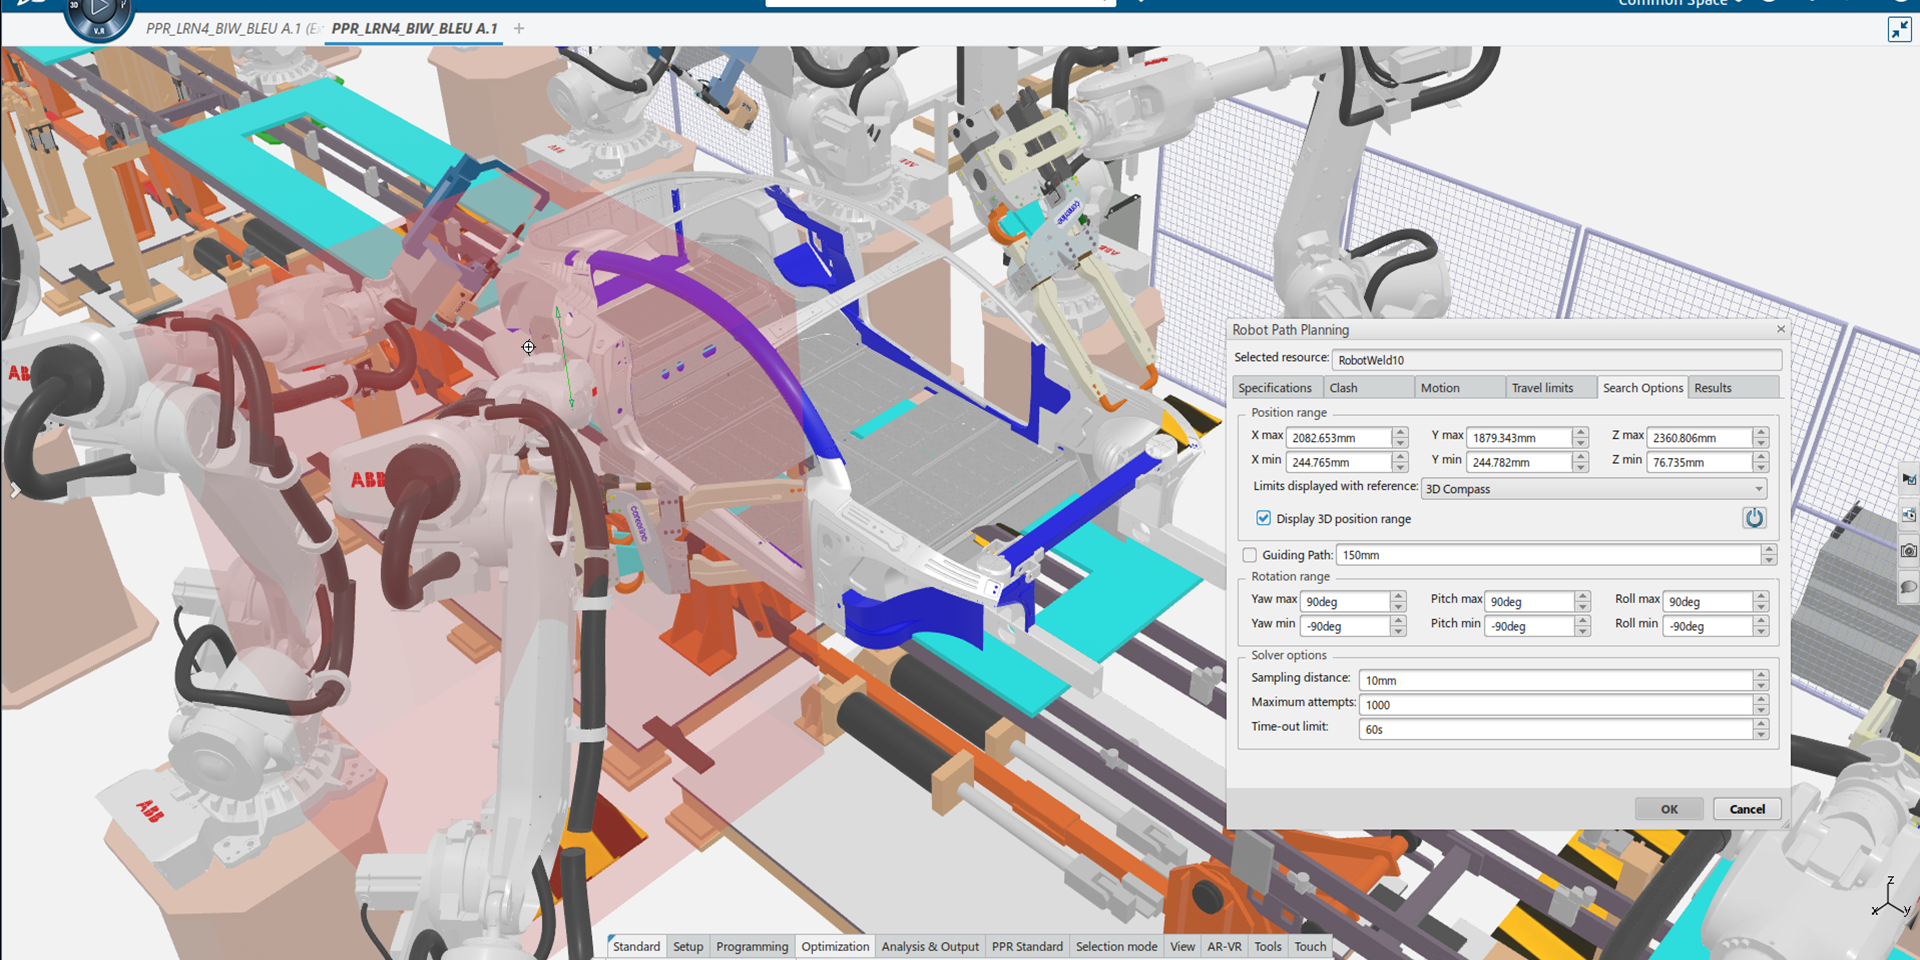Uncheck Display 3D position range
The height and width of the screenshot is (960, 1920).
coord(1263,518)
